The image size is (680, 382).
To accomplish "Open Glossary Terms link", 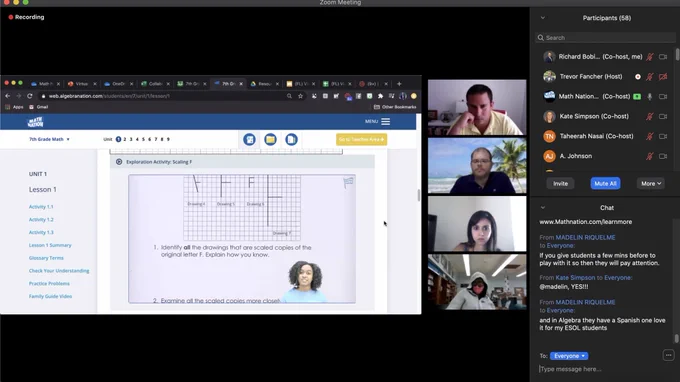I will point(46,258).
